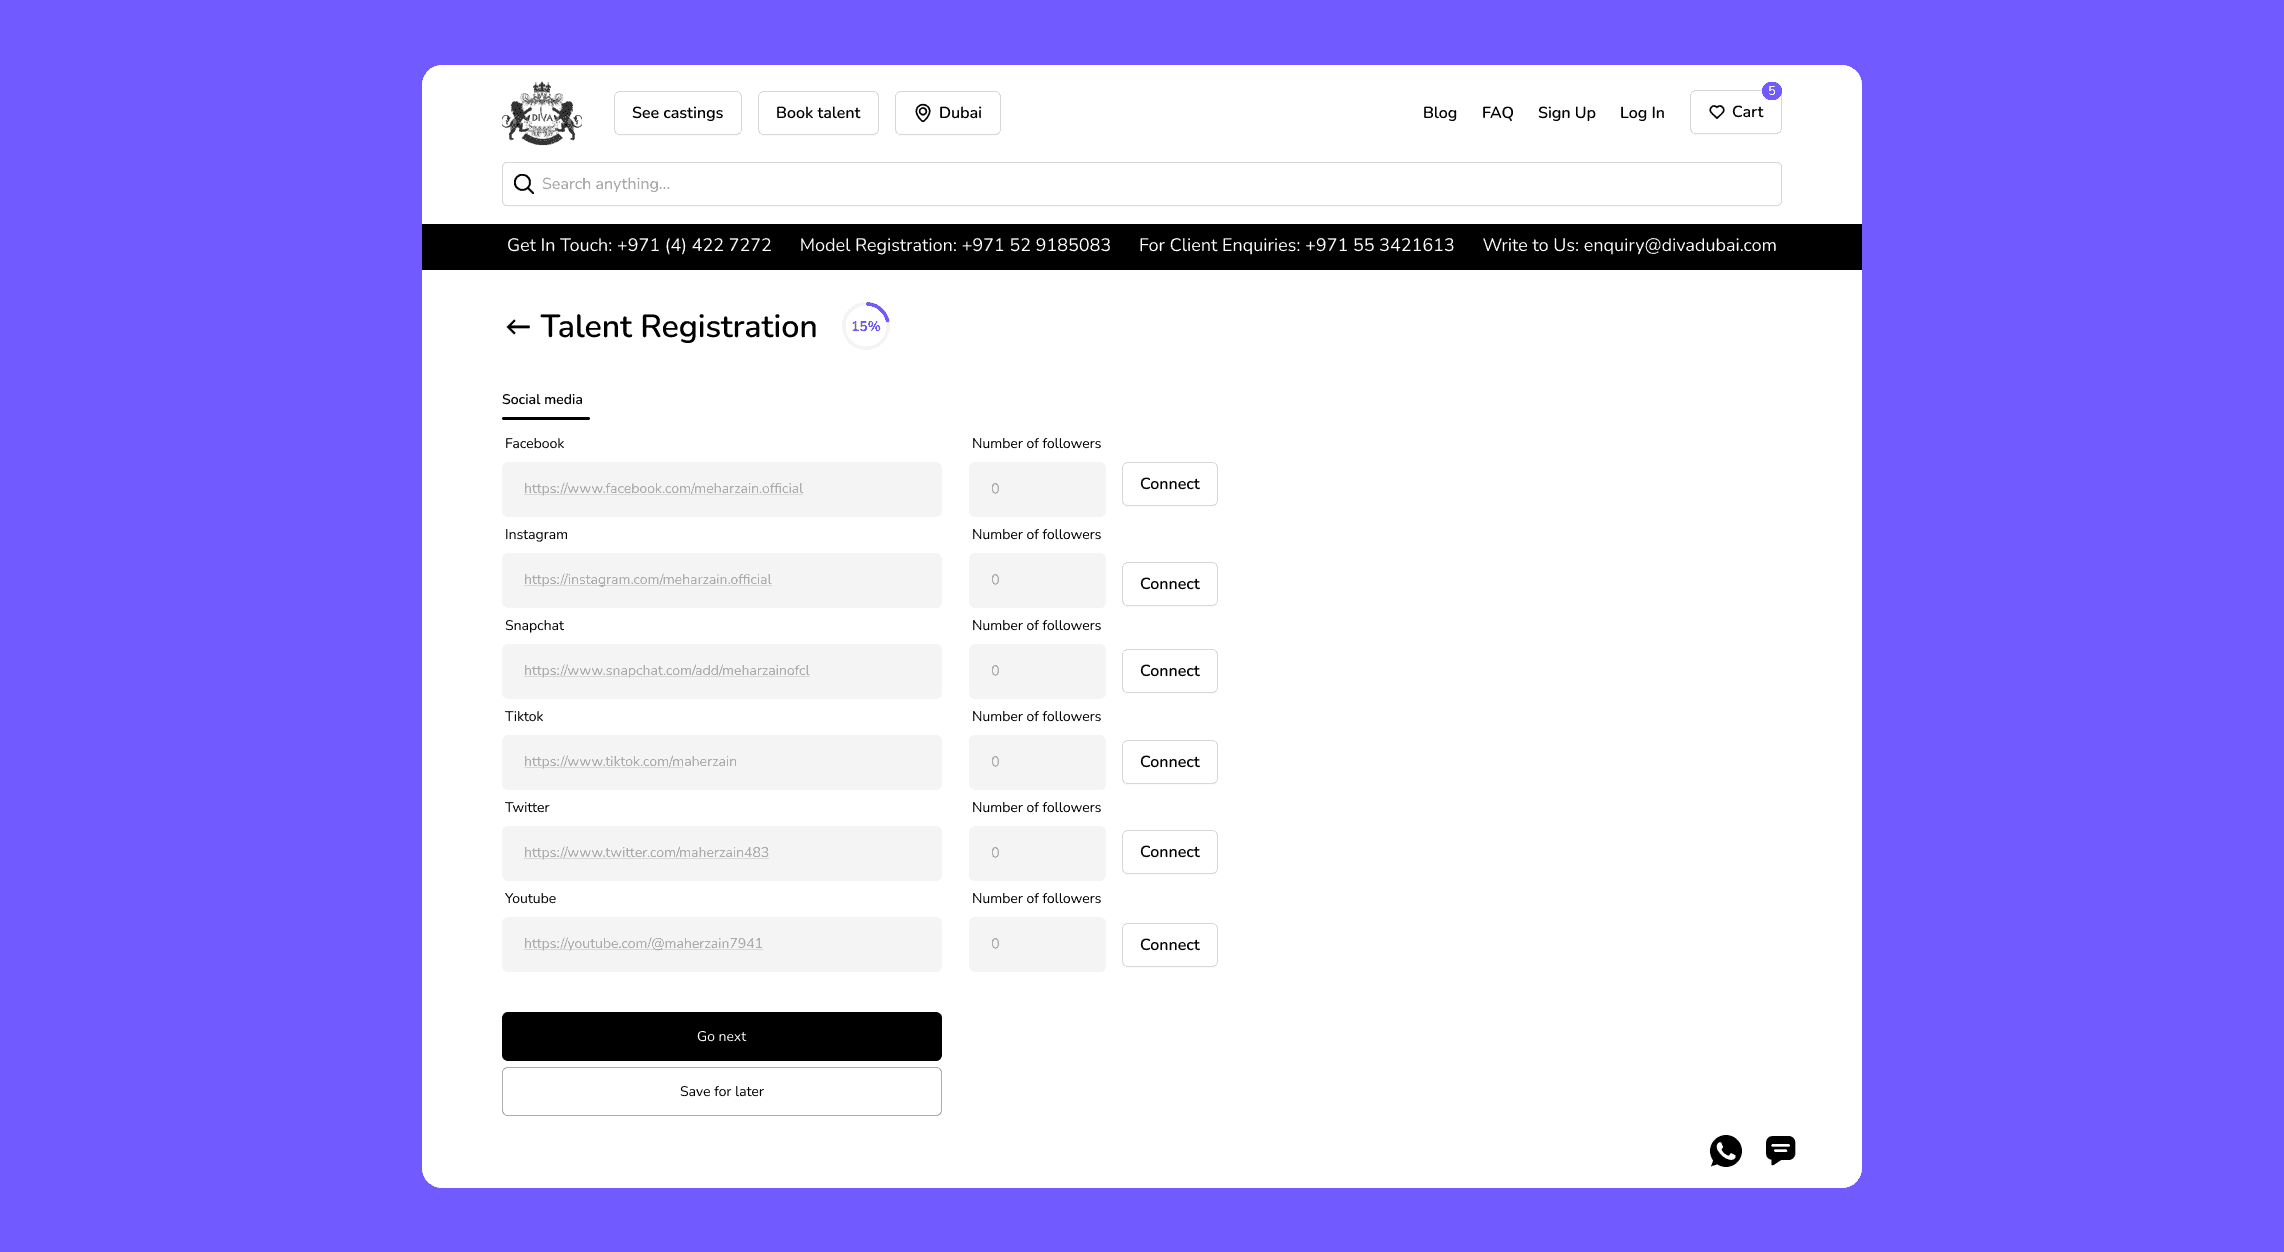This screenshot has width=2284, height=1252.
Task: Open the live chat message icon
Action: click(1780, 1150)
